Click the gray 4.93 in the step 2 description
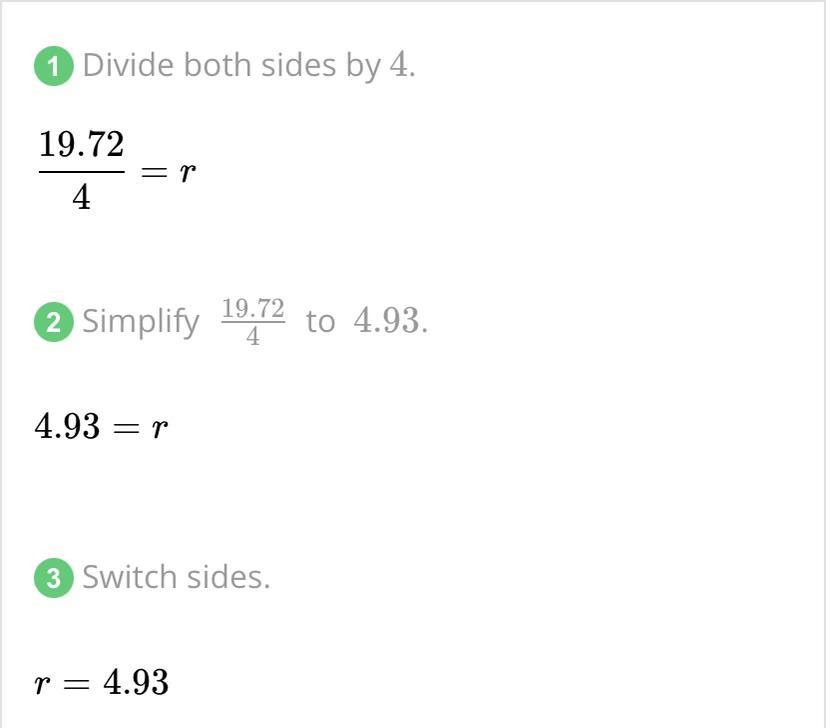 click(x=388, y=320)
